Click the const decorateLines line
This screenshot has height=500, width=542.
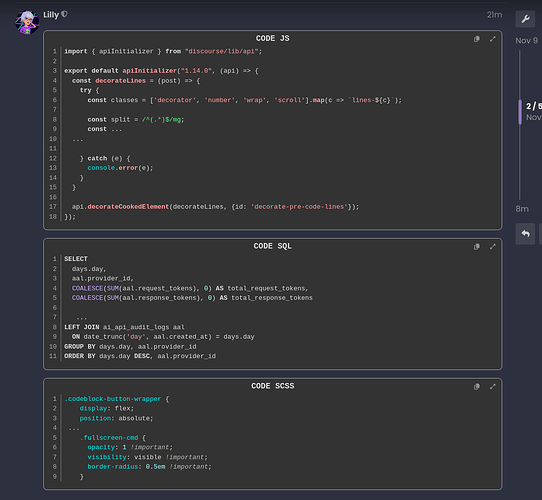[136, 81]
